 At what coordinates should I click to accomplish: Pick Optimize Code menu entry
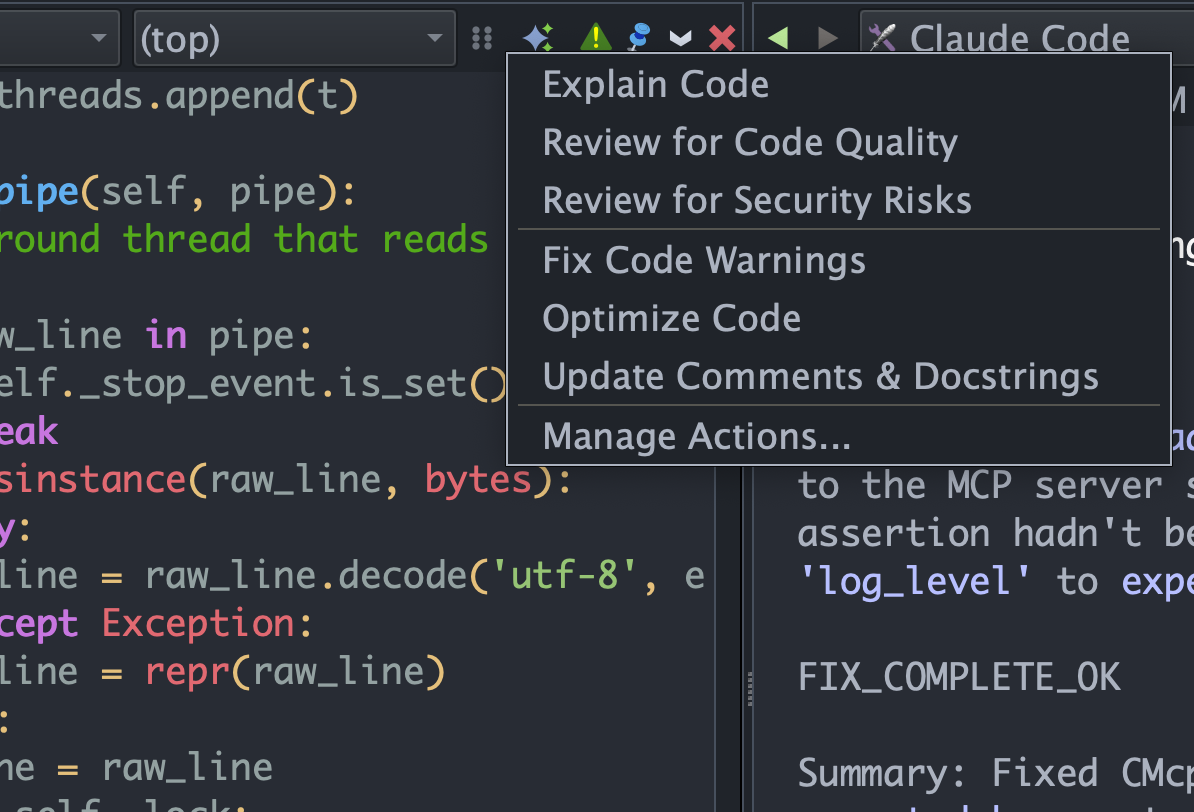(838, 318)
